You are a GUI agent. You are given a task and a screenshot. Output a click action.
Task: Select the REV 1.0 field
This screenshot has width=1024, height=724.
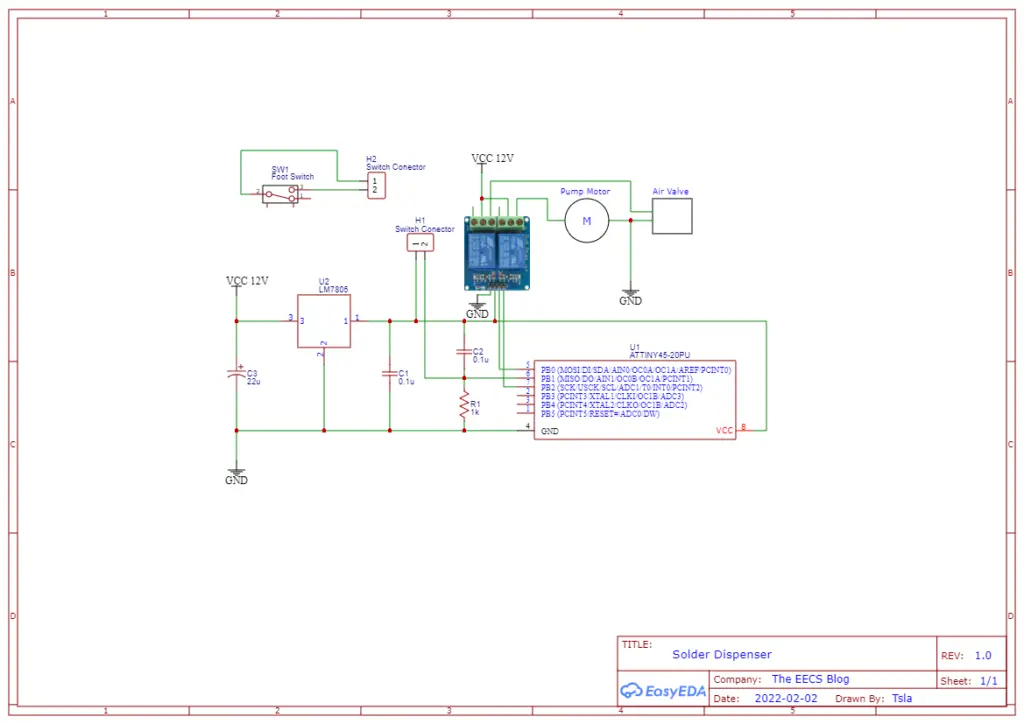[967, 655]
